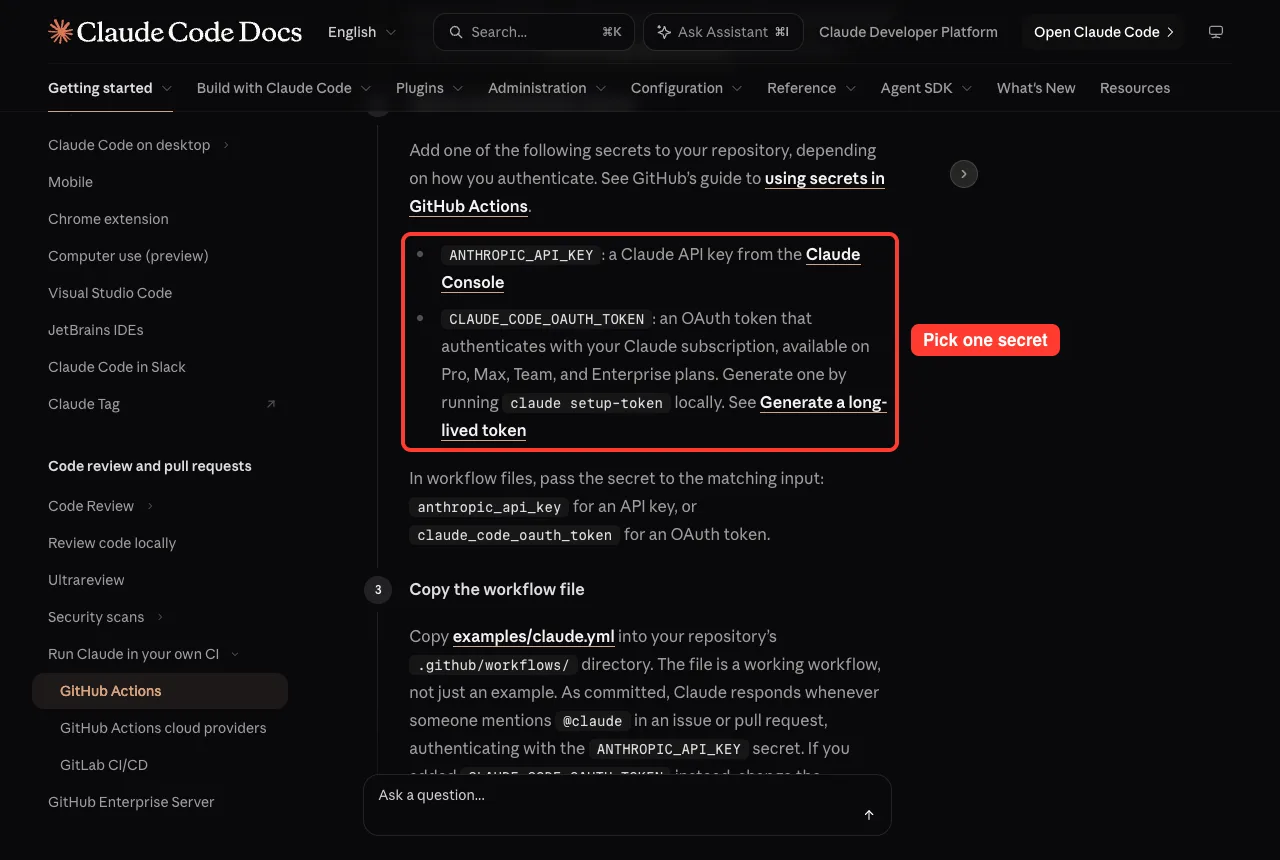Click the sparkle icon beside Ask Assistant
Viewport: 1280px width, 860px height.
(x=663, y=32)
